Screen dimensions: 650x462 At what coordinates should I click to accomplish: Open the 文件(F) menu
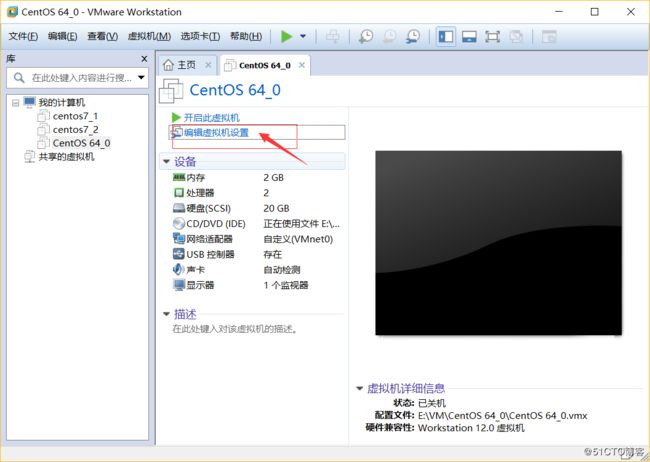[x=23, y=36]
